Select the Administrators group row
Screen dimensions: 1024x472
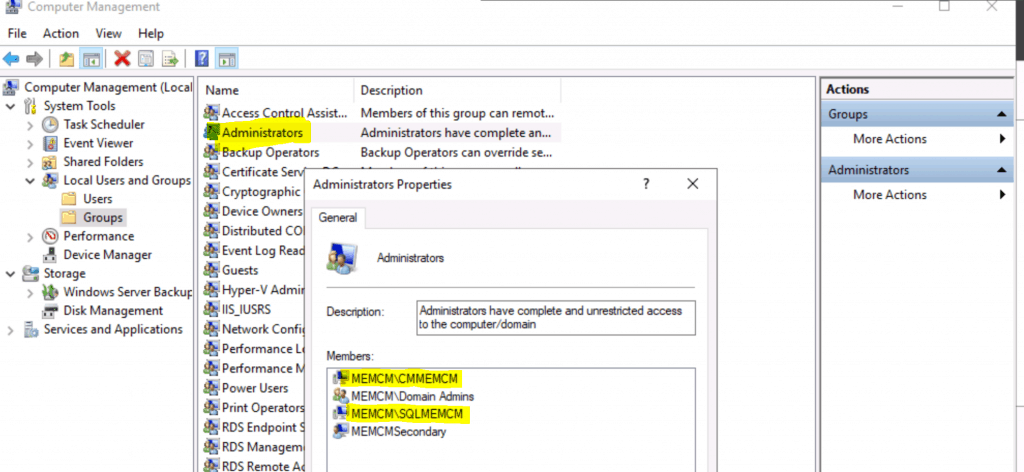click(381, 133)
